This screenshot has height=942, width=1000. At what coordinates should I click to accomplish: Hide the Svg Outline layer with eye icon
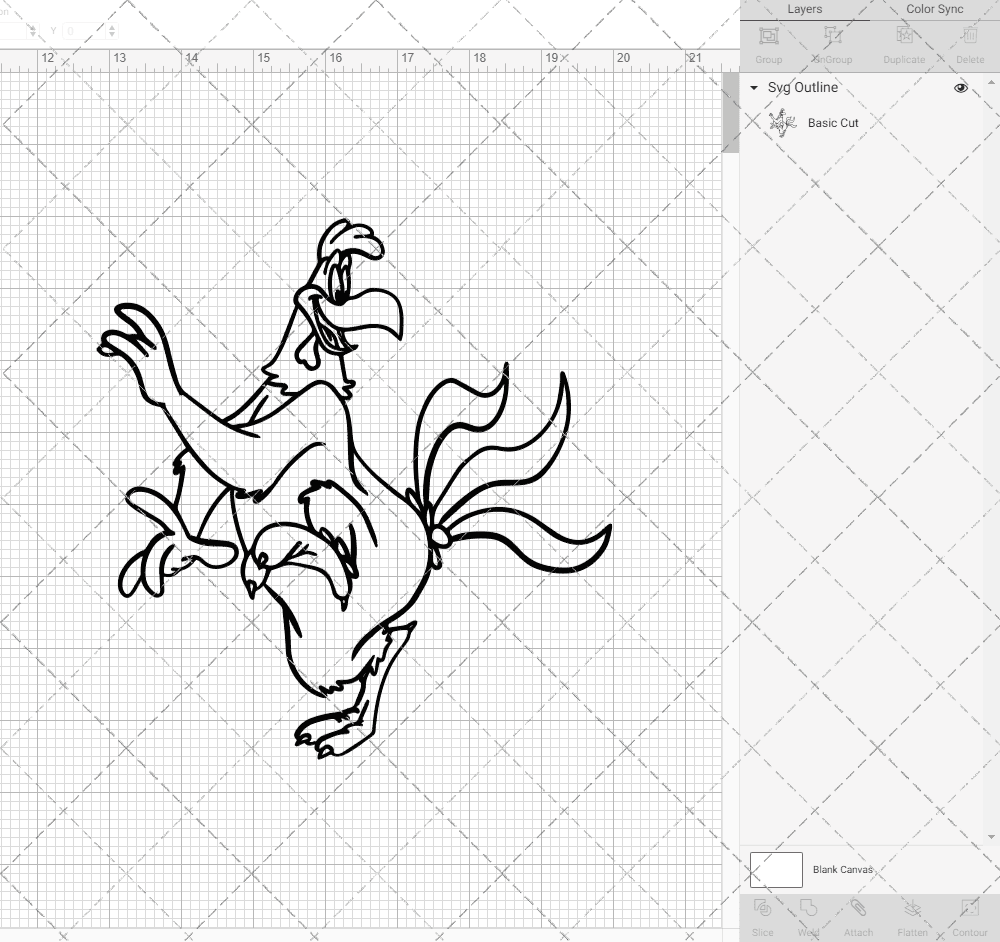coord(960,88)
